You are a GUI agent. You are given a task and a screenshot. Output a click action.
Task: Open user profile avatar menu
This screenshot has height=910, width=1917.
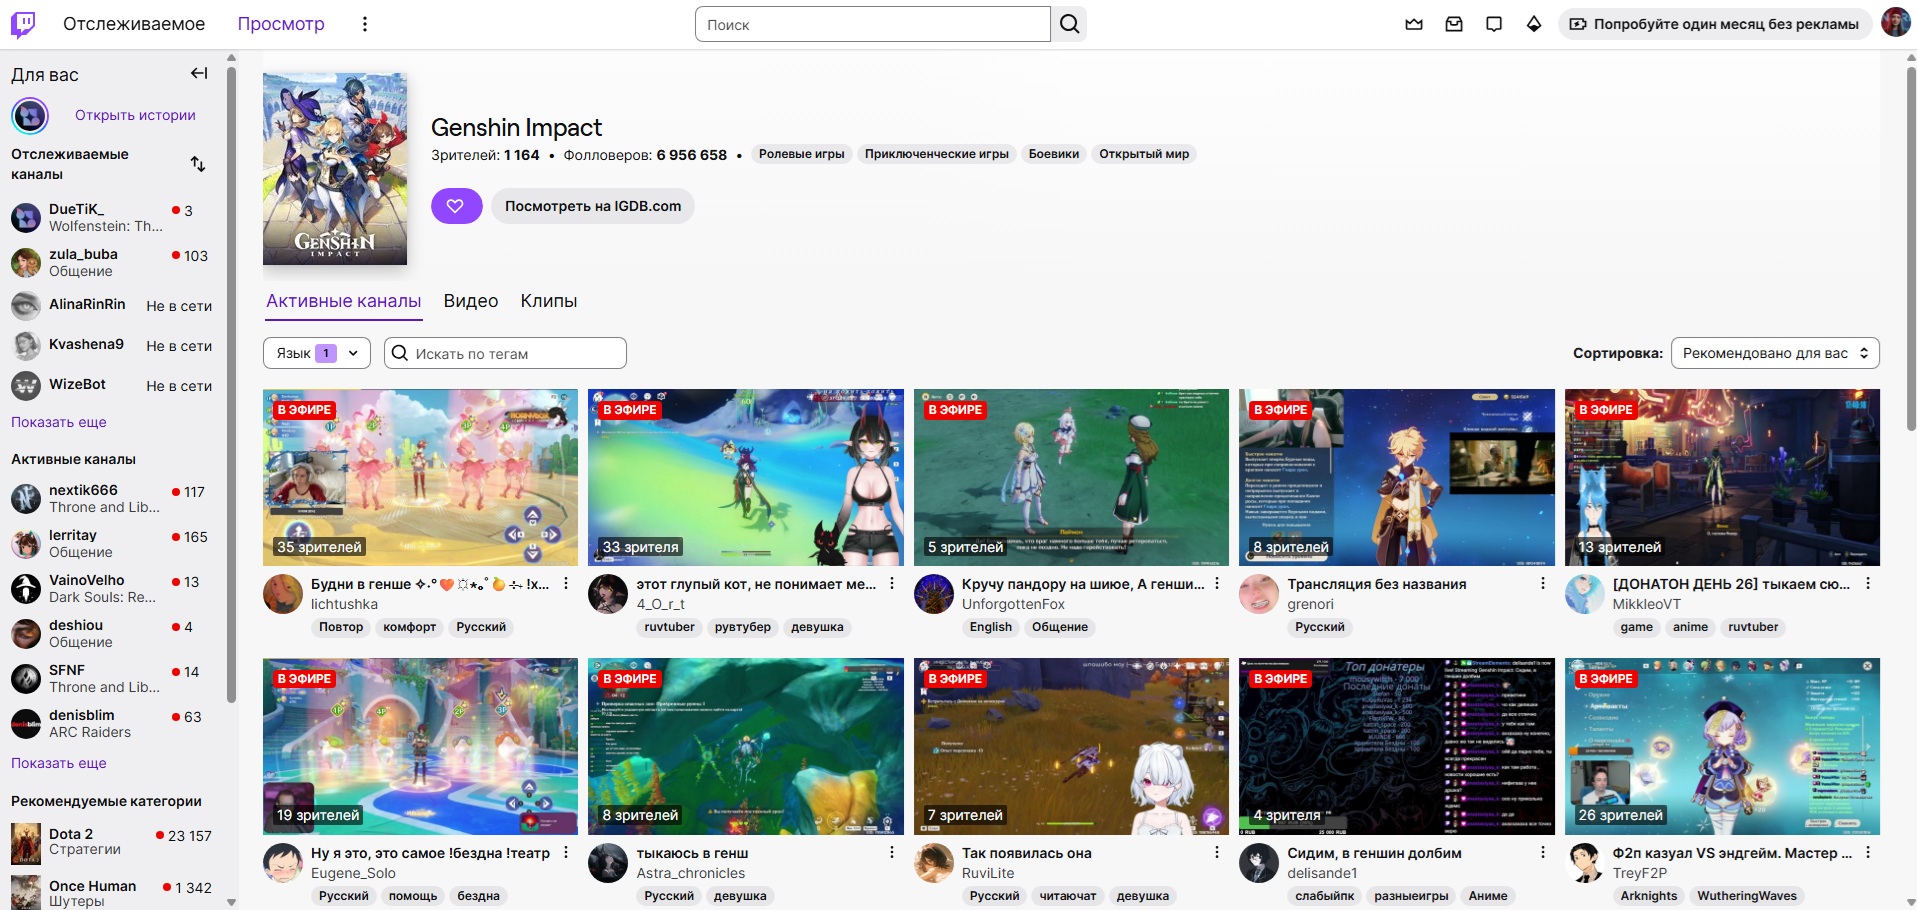coord(1895,23)
